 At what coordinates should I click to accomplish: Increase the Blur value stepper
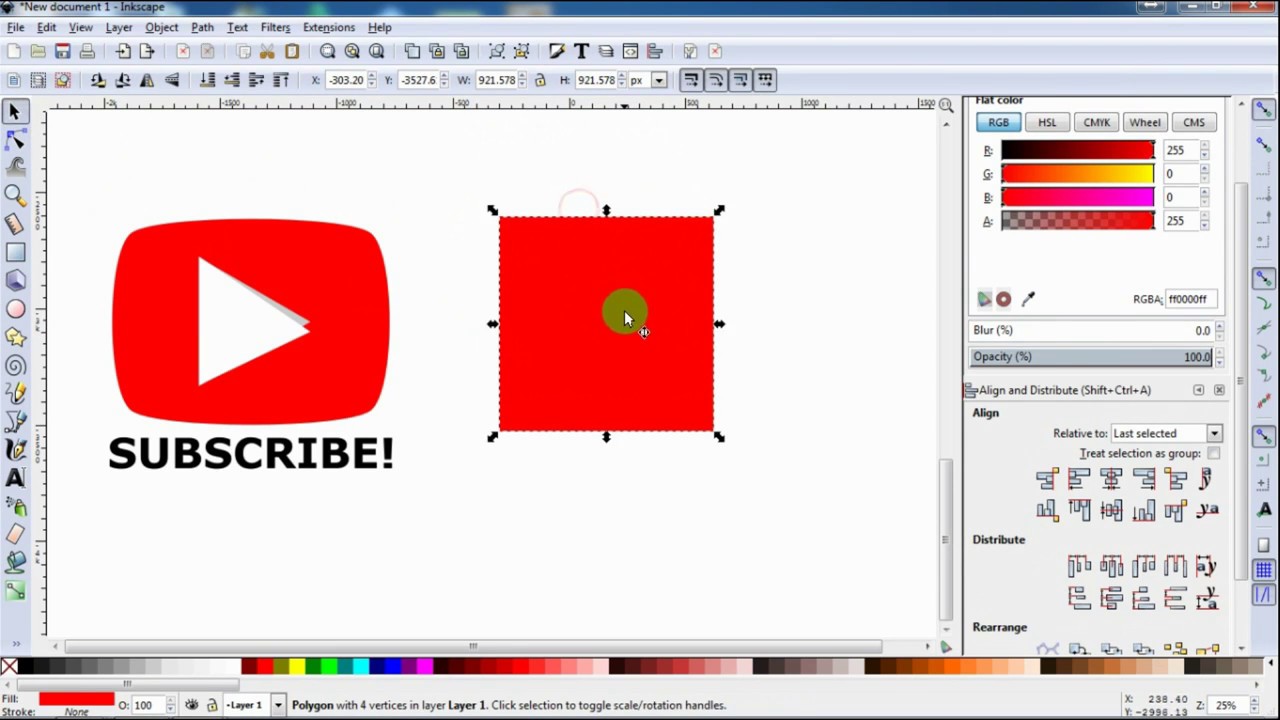1218,326
